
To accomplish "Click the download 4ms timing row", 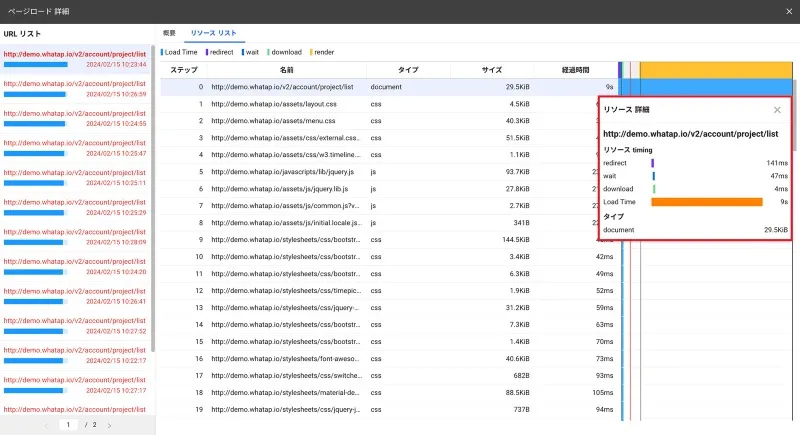I will (695, 189).
